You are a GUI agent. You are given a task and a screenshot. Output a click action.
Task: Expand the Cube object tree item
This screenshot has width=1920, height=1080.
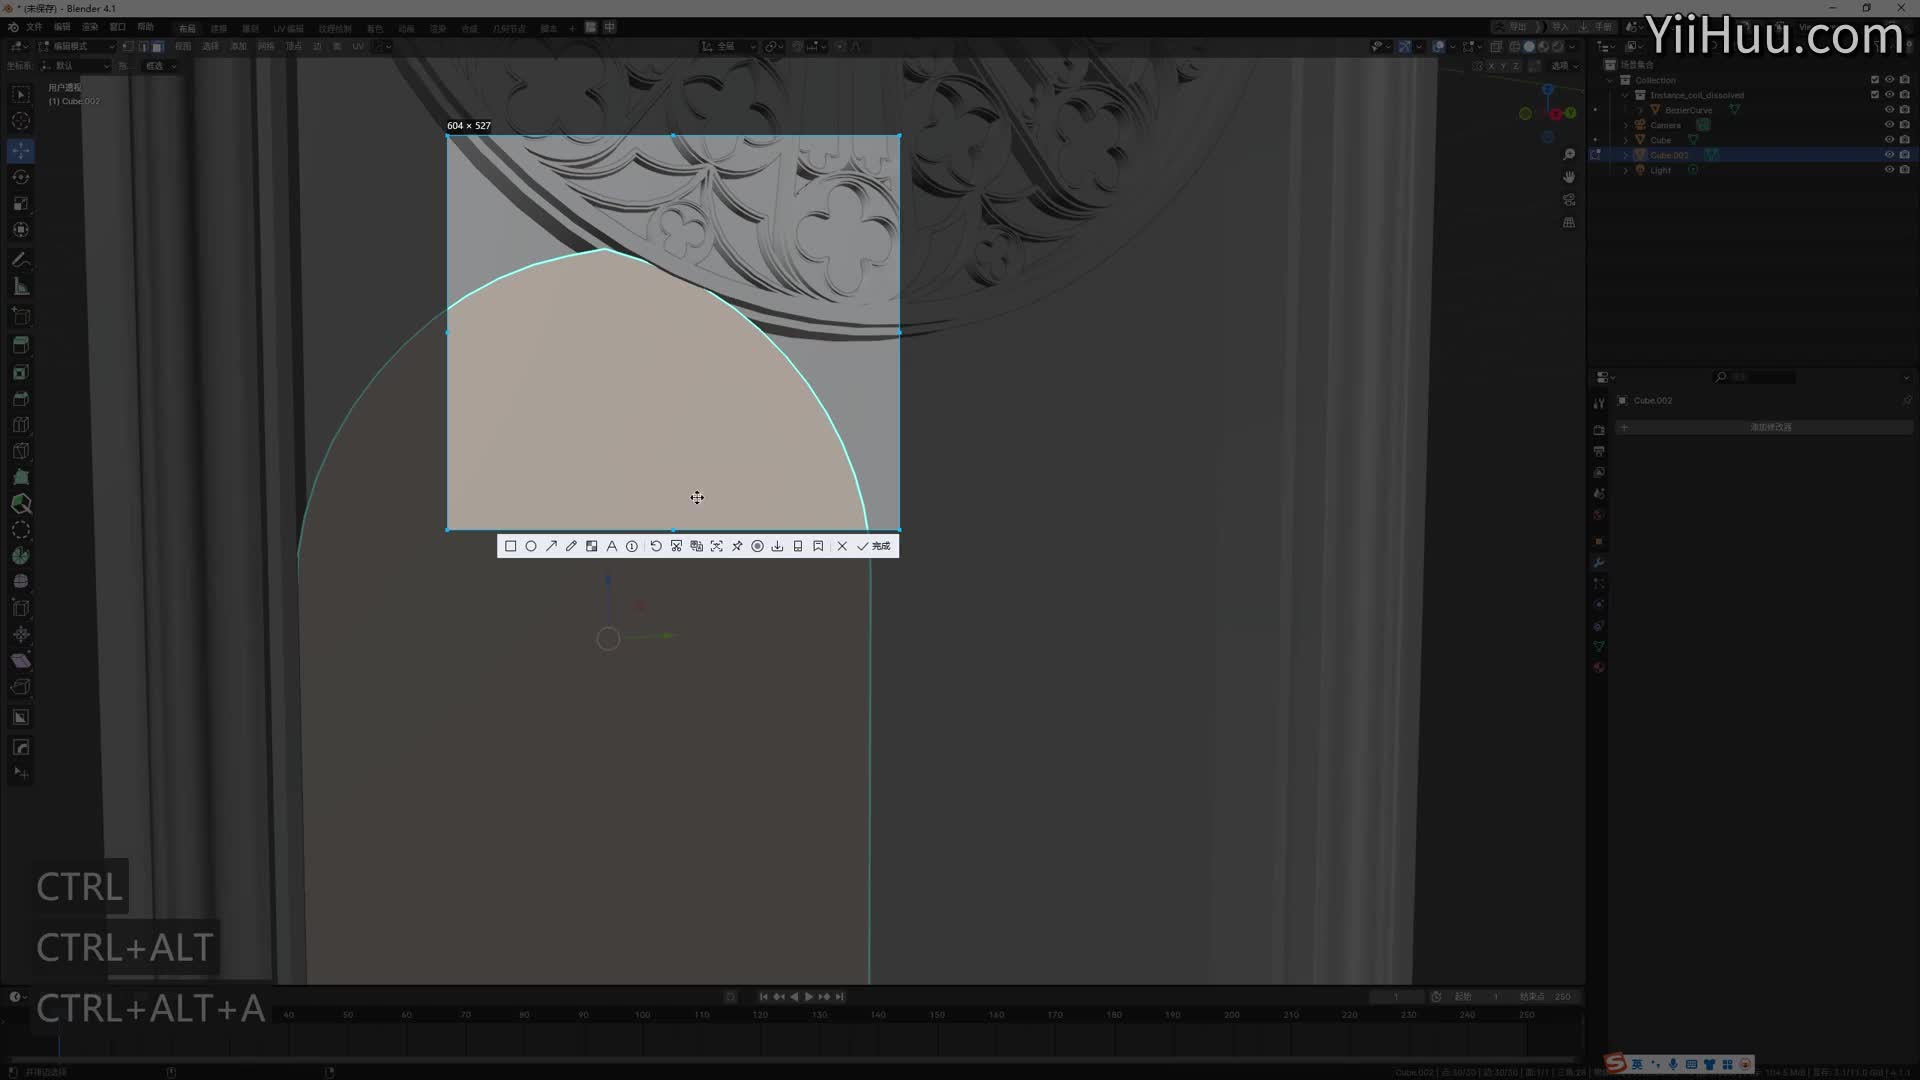tap(1626, 140)
